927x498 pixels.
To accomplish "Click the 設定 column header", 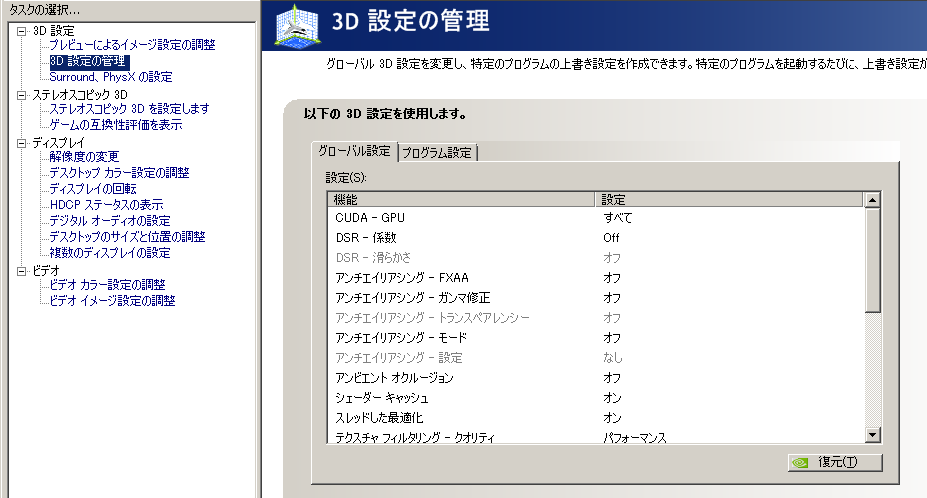I will pos(729,200).
